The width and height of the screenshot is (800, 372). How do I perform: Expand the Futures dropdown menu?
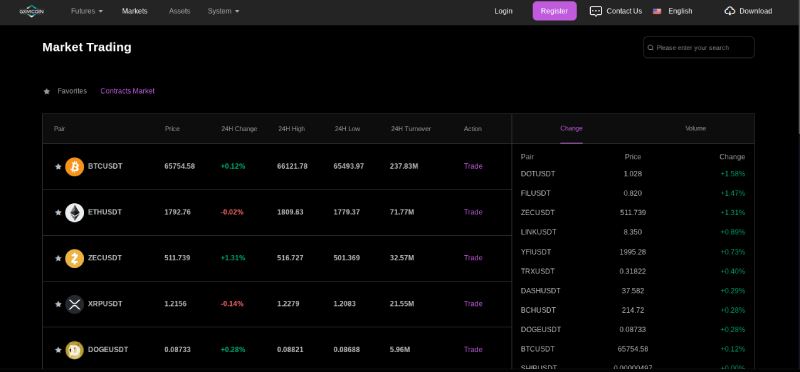pyautogui.click(x=87, y=11)
